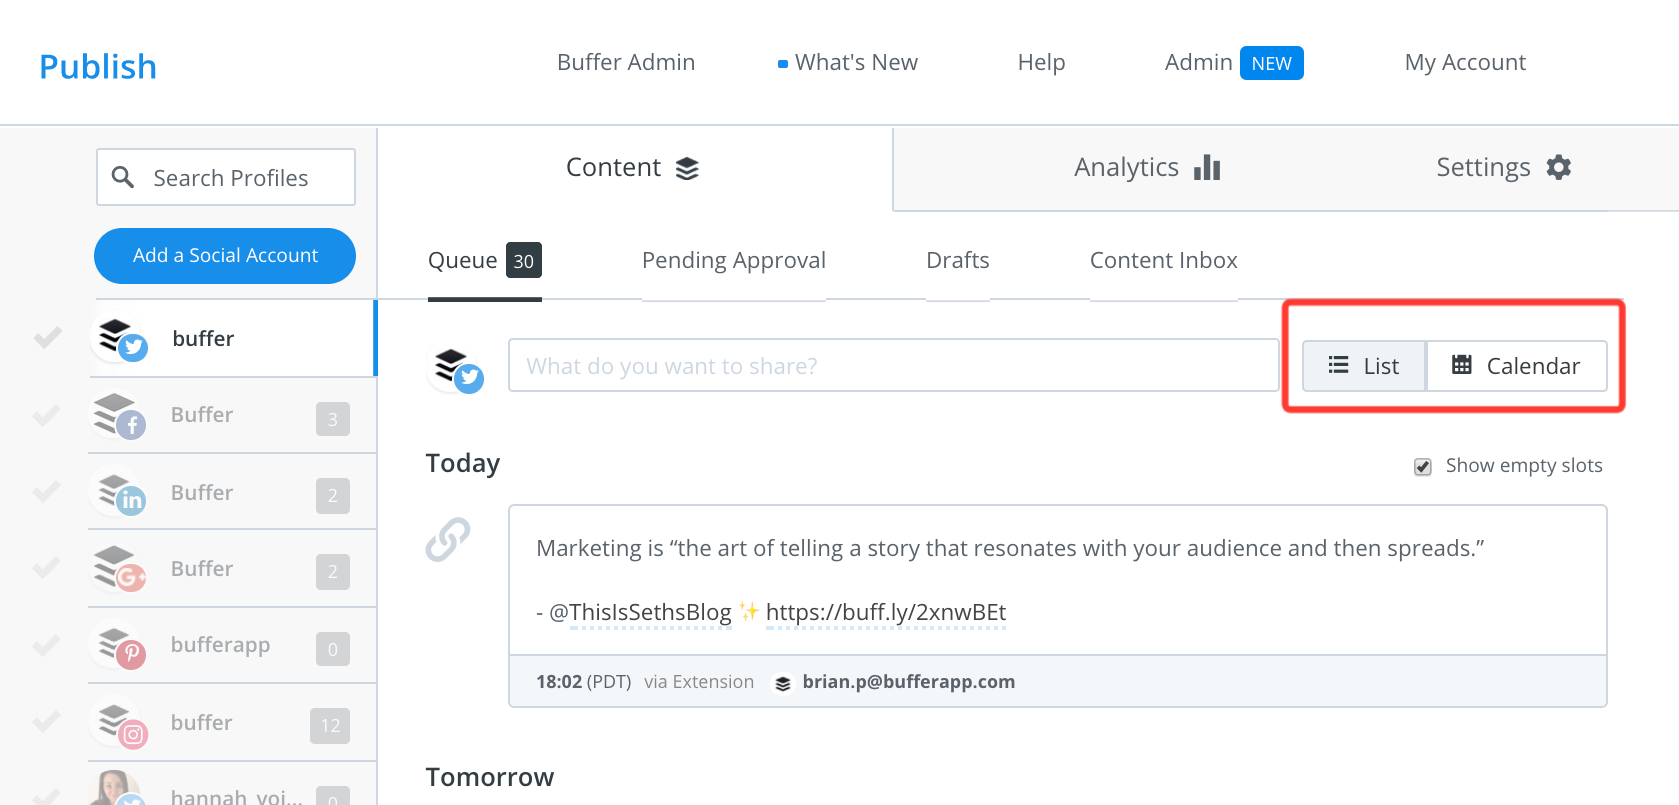1679x805 pixels.
Task: Open the Settings tab
Action: pos(1503,168)
